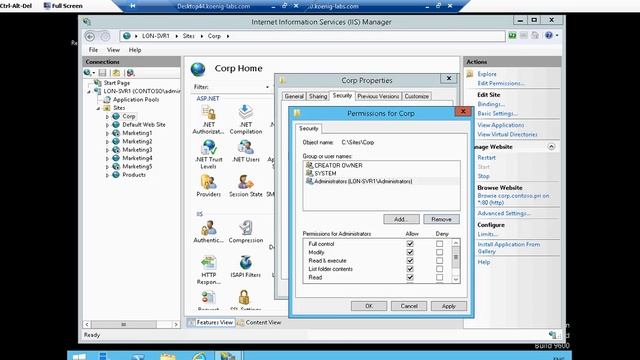Collapse the Sites tree node
This screenshot has height=360, width=640.
(x=98, y=108)
